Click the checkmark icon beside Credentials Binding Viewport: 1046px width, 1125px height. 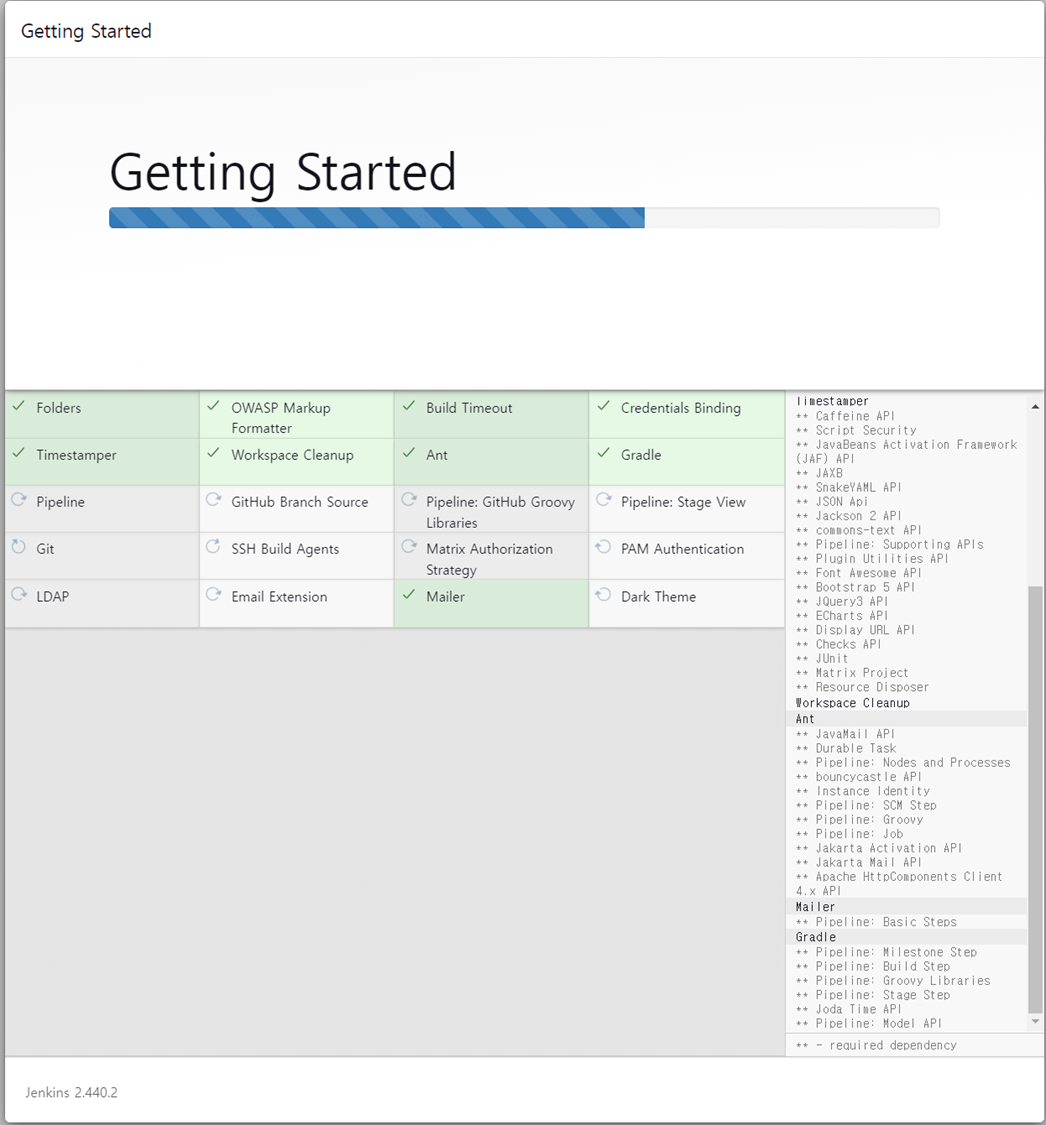(603, 406)
